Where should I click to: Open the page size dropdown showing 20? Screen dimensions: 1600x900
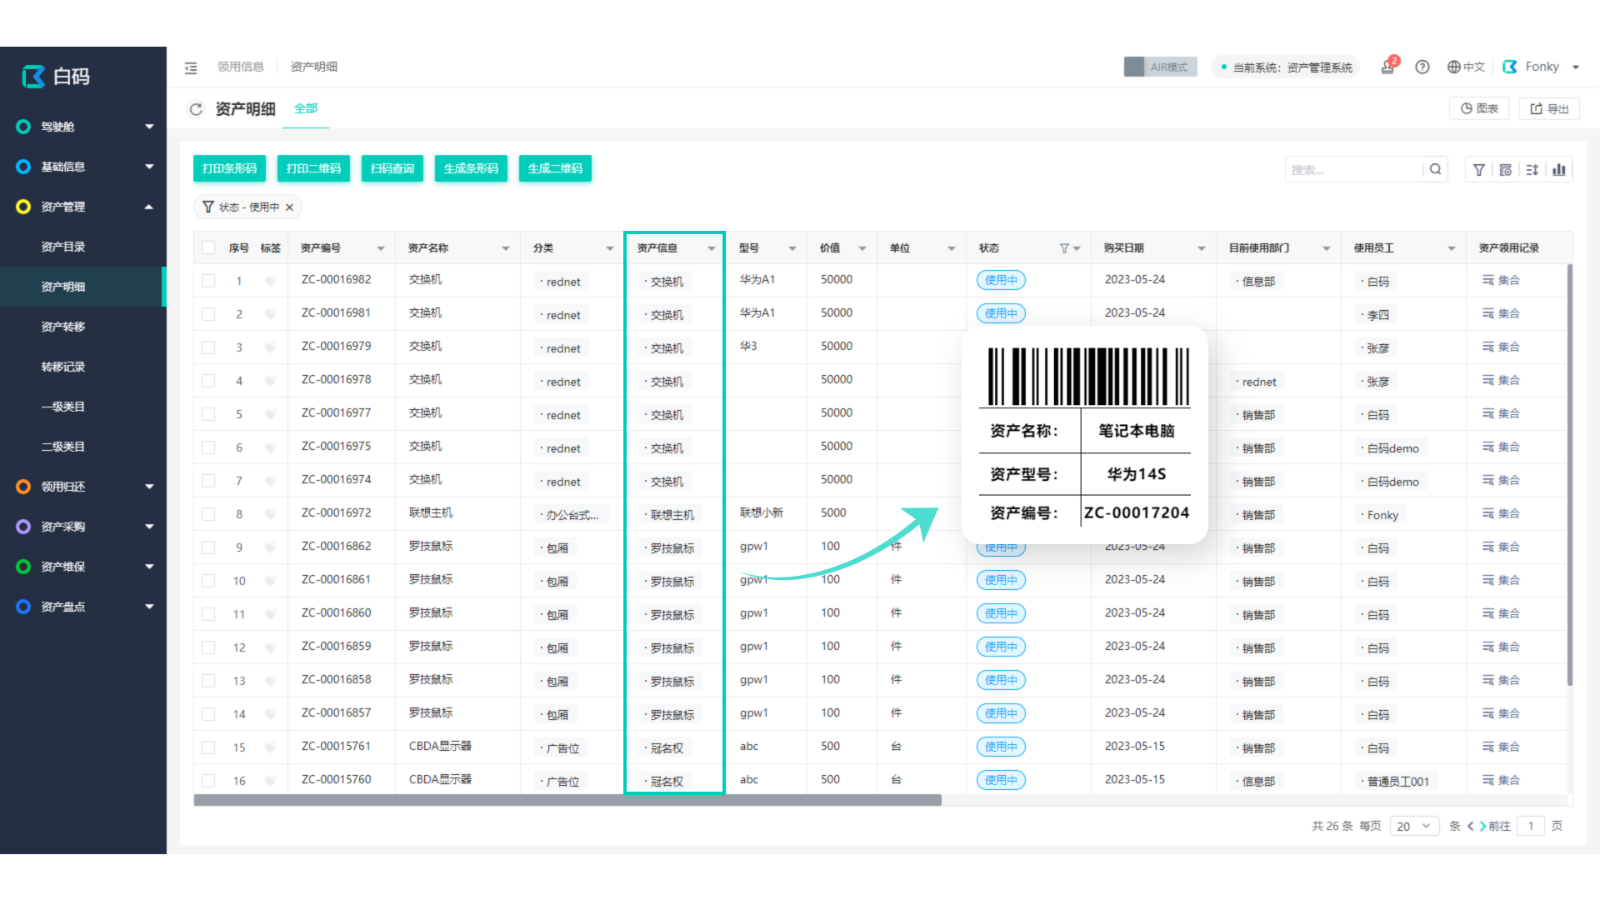(x=1415, y=826)
